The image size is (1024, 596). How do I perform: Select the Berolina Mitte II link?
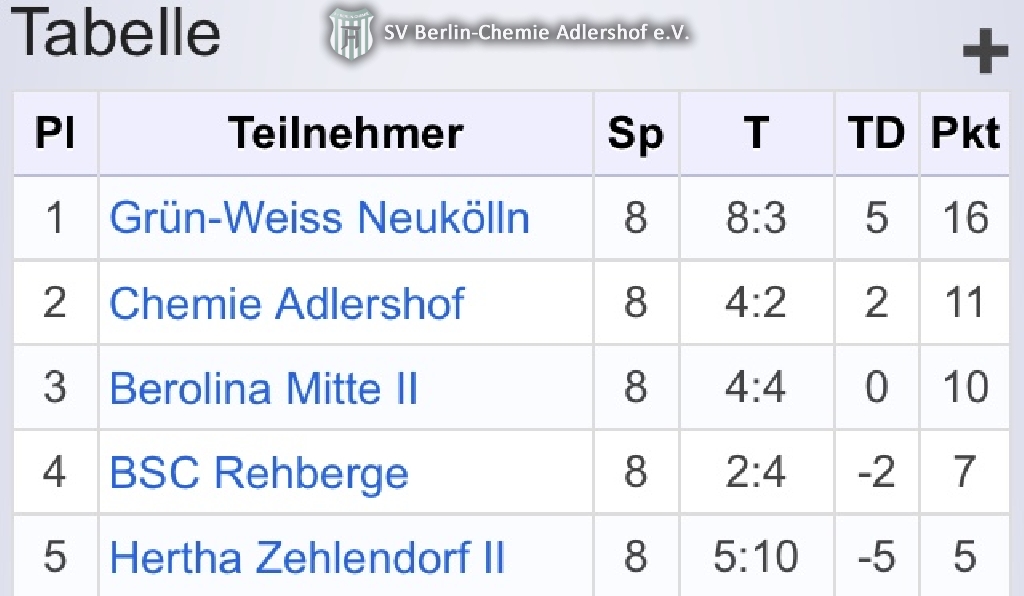[264, 388]
